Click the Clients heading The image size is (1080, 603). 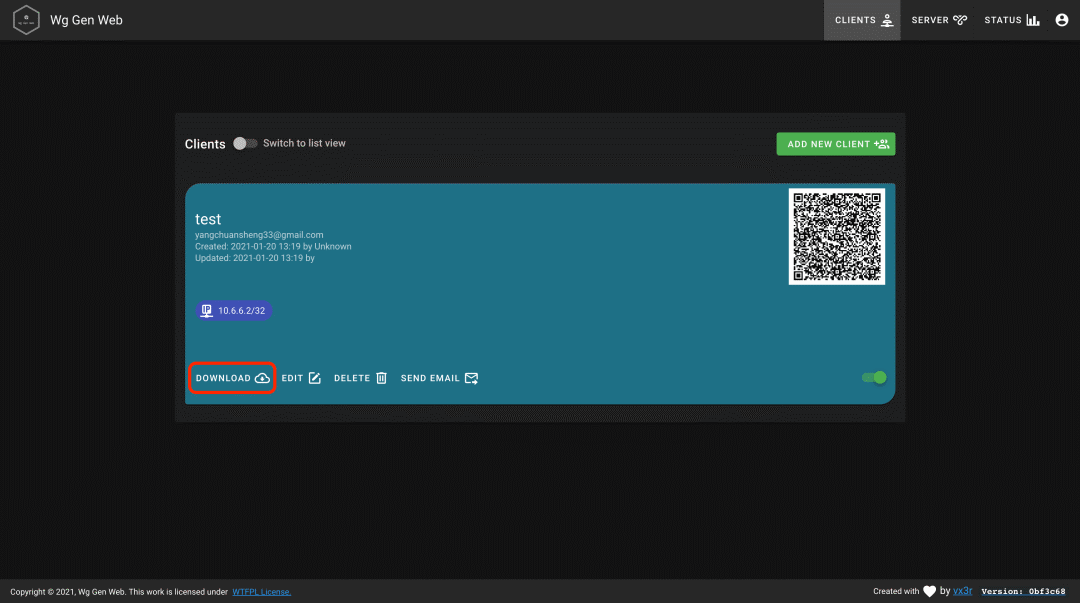point(205,144)
